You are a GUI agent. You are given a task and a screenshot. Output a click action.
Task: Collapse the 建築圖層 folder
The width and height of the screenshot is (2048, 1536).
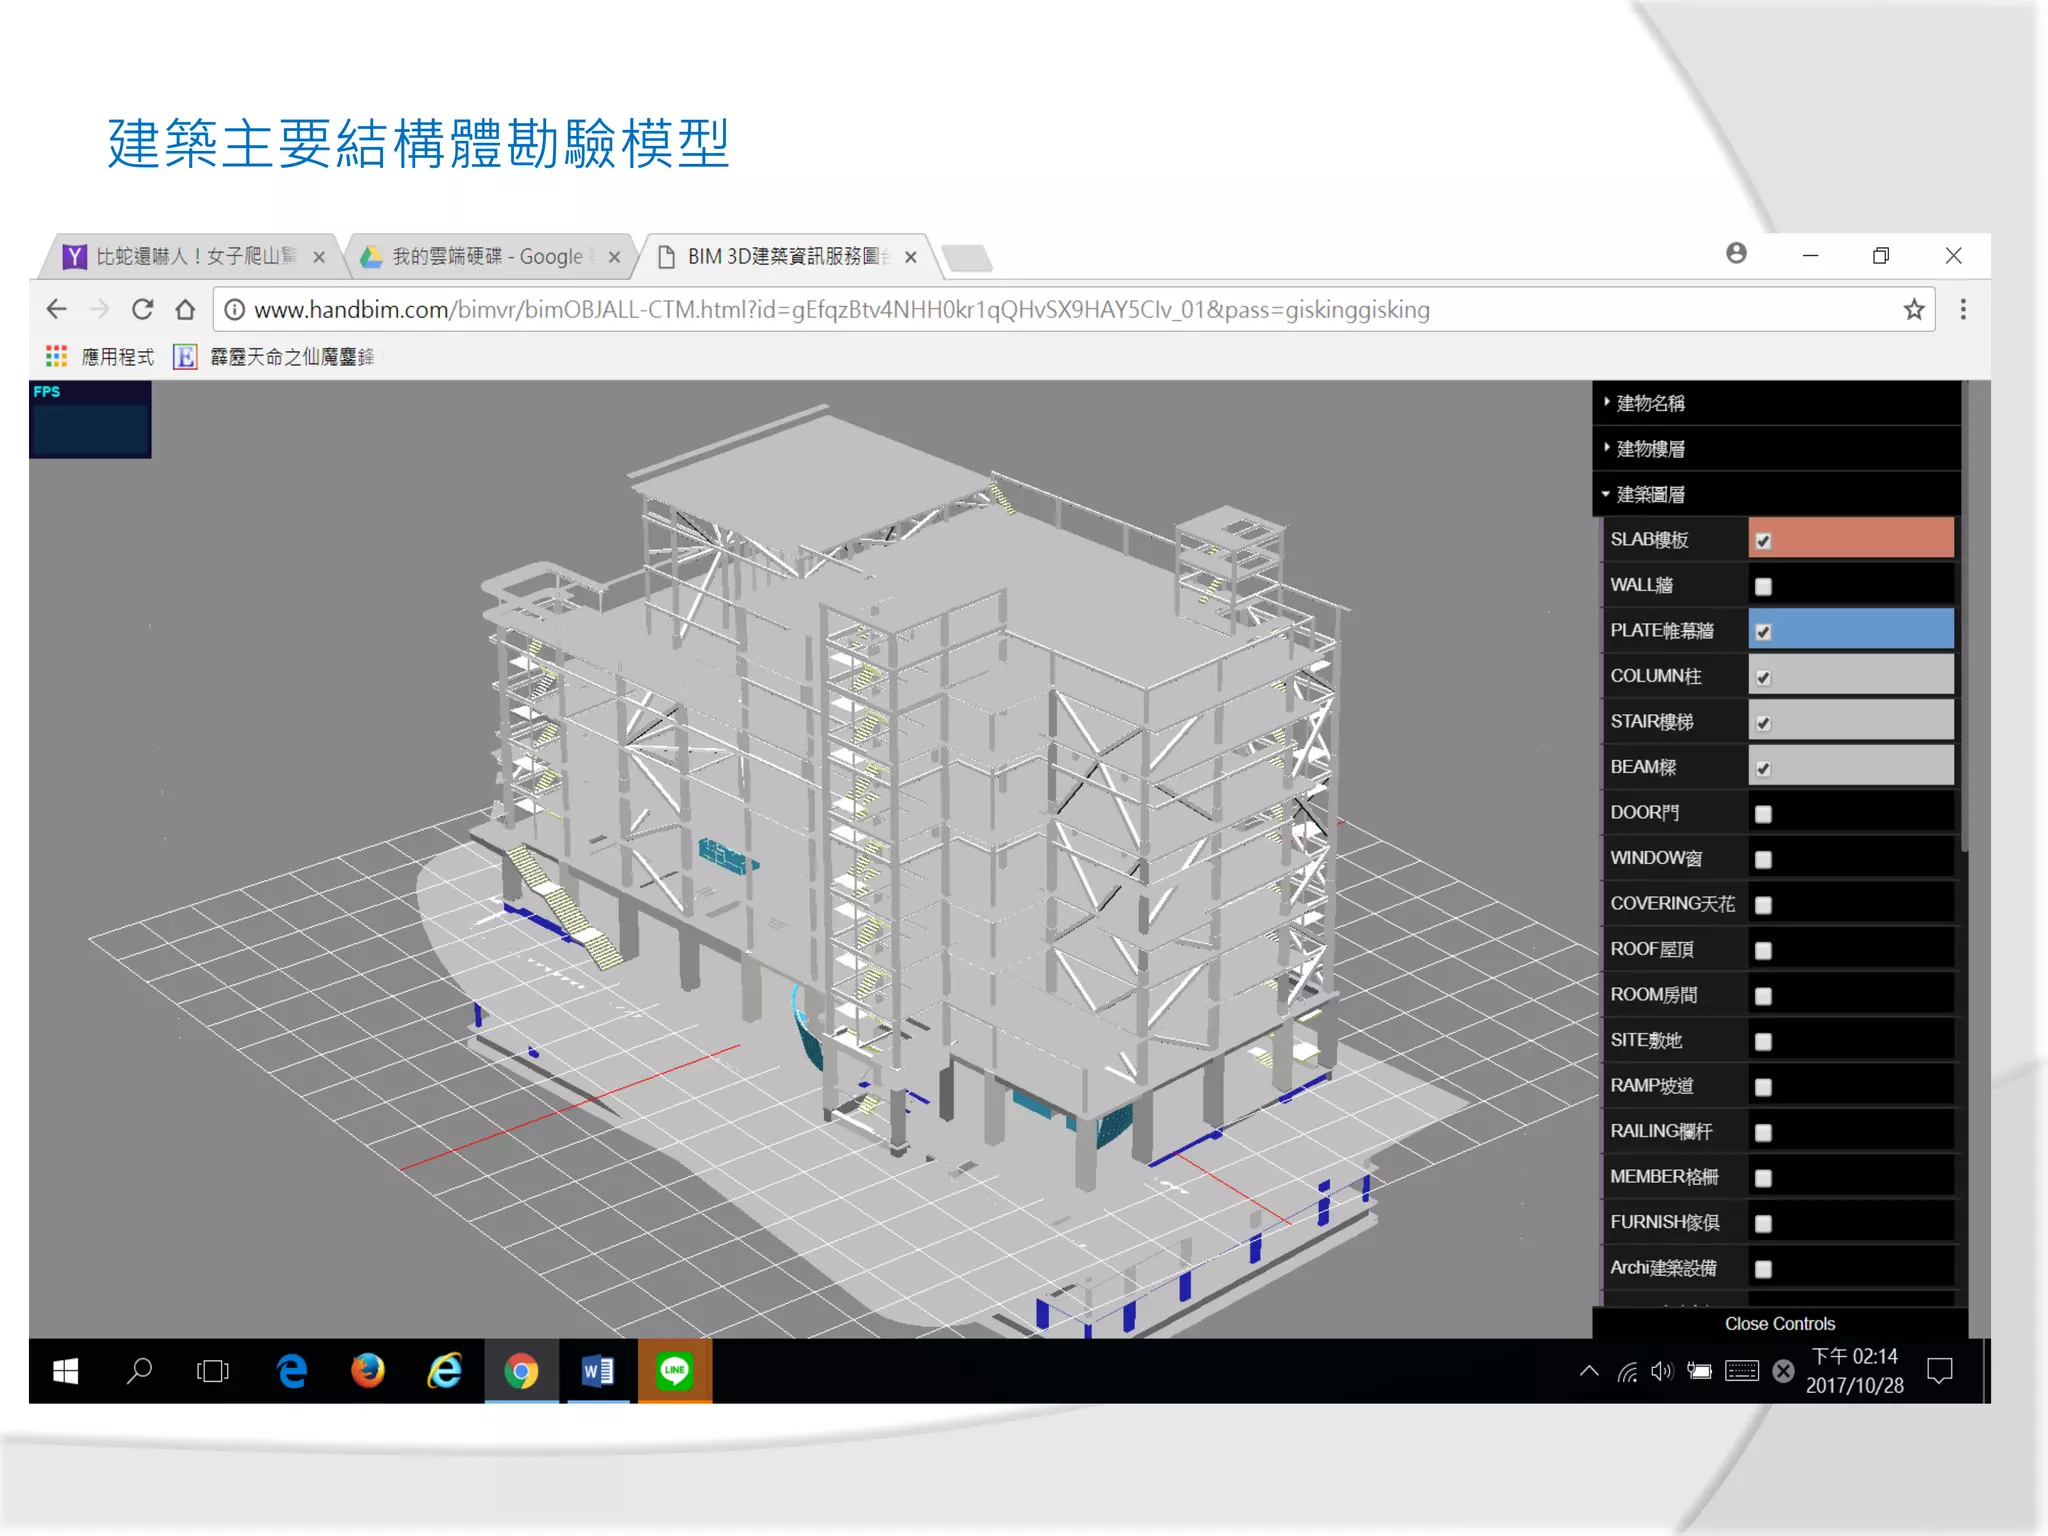click(x=1776, y=494)
